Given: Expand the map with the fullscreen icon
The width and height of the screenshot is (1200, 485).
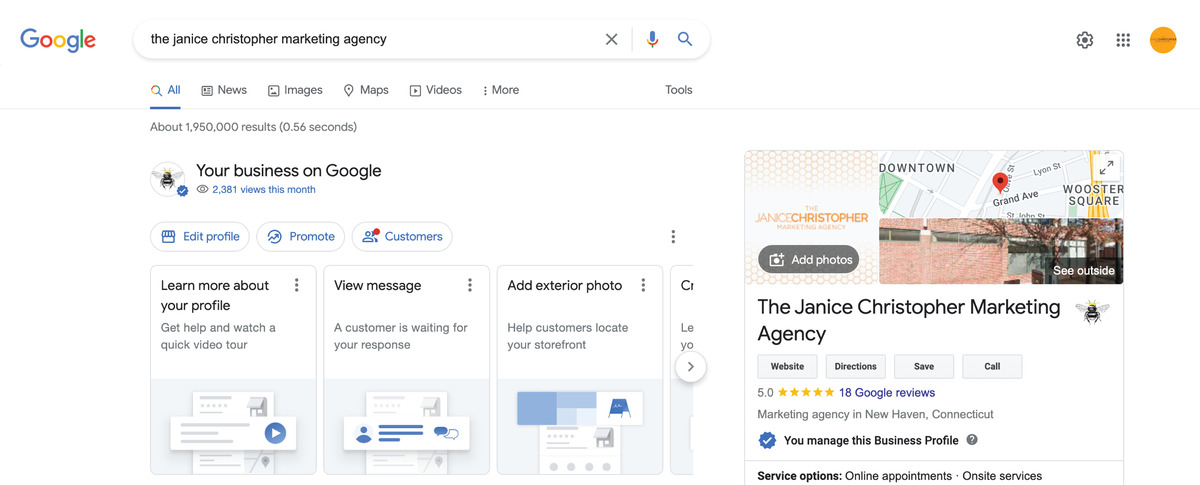Looking at the screenshot, I should (1106, 168).
